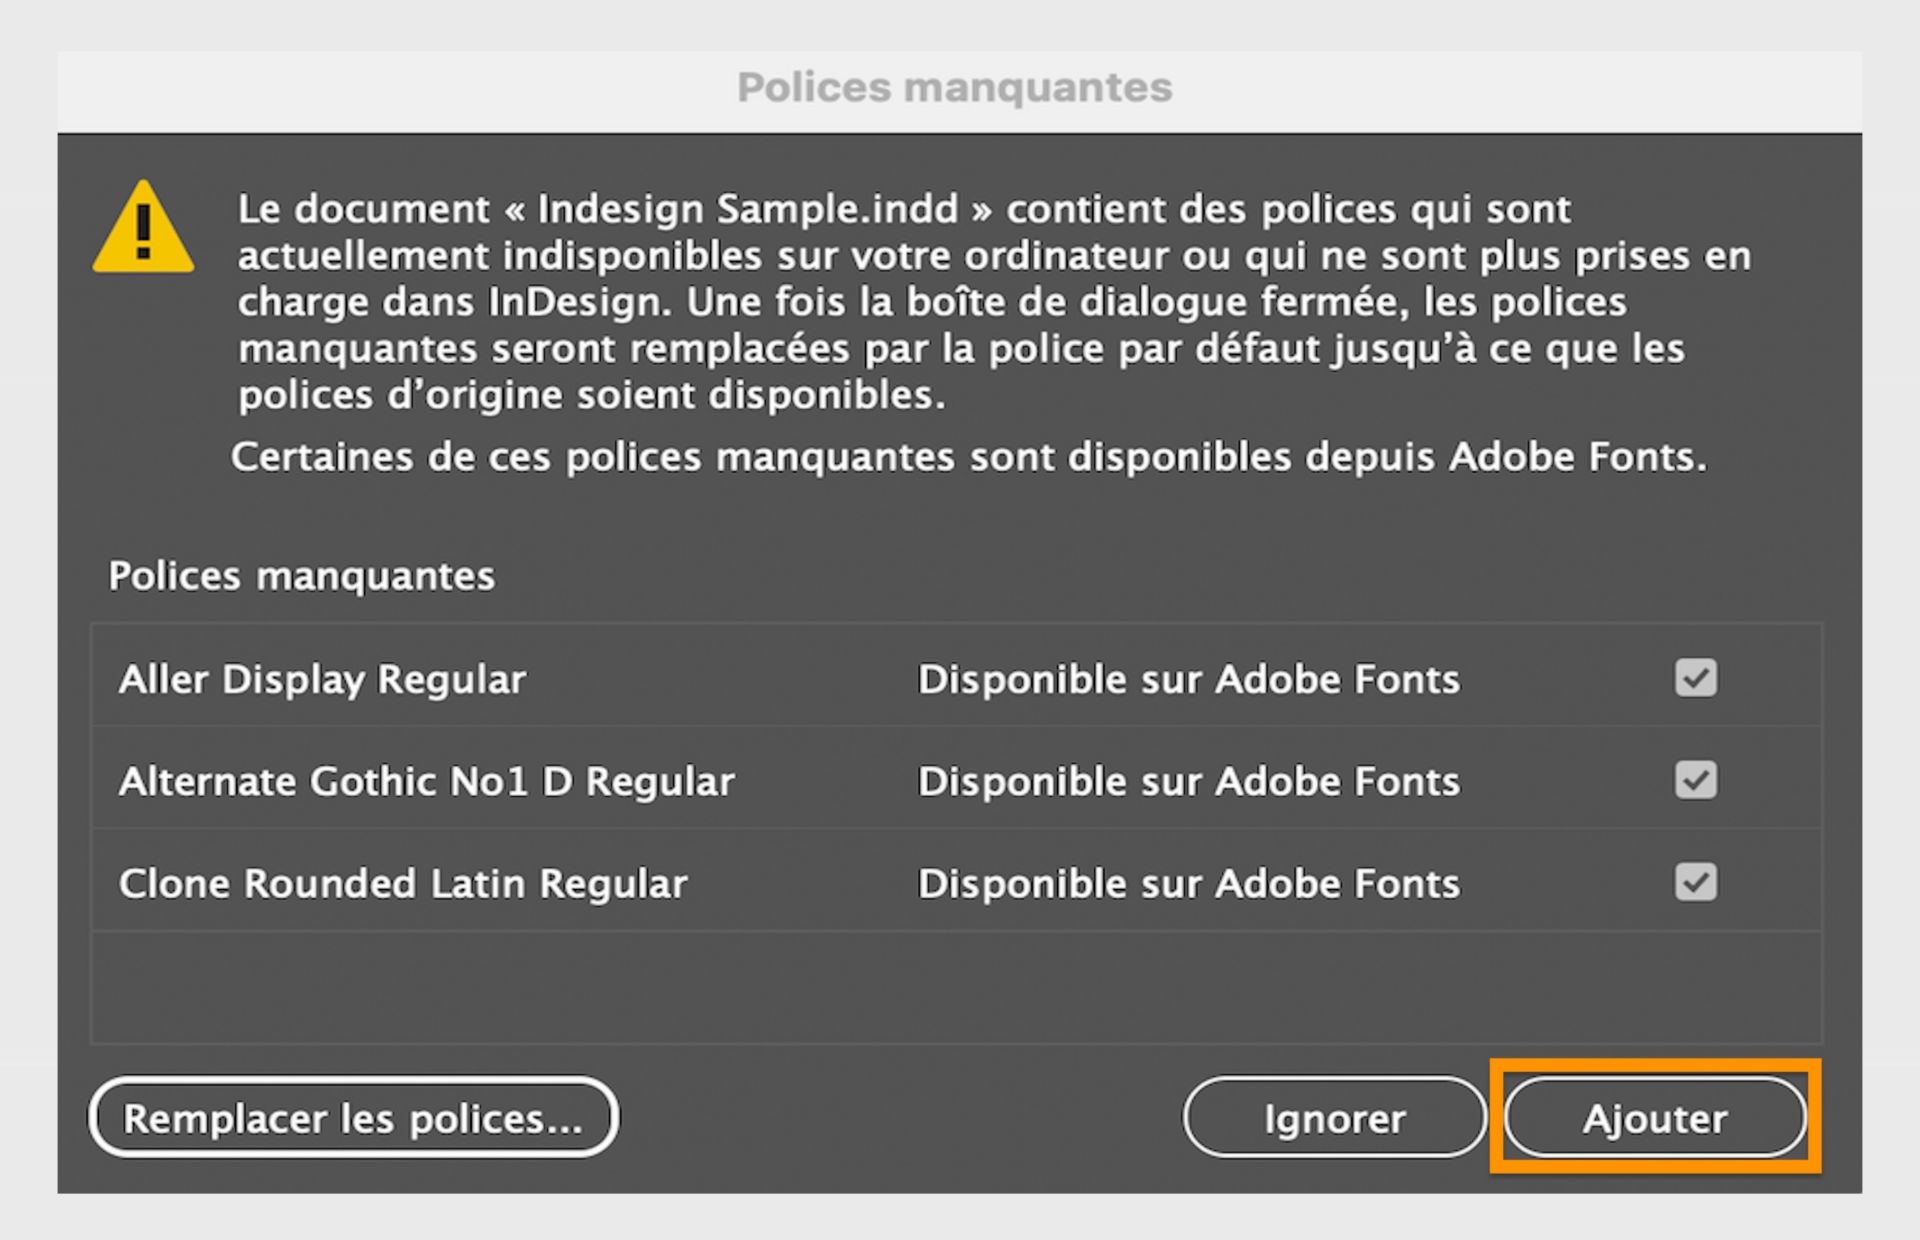Image resolution: width=1920 pixels, height=1240 pixels.
Task: Click the Ignorer button
Action: tap(1335, 1119)
